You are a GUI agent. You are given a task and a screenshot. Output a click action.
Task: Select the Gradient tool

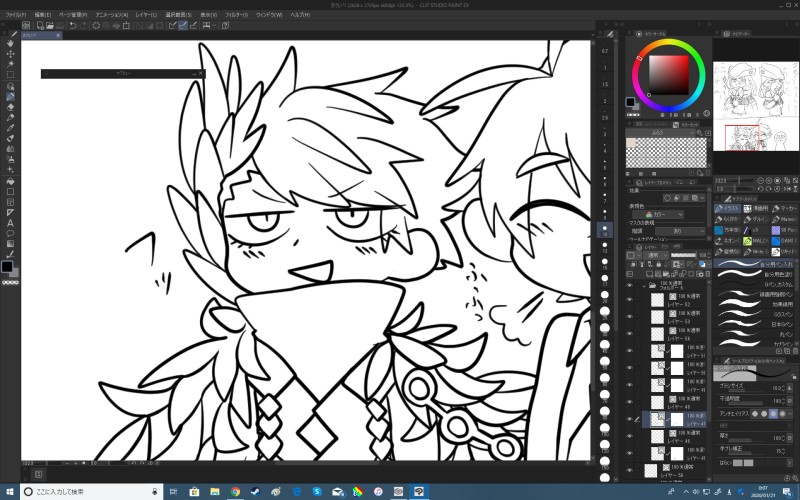[10, 244]
